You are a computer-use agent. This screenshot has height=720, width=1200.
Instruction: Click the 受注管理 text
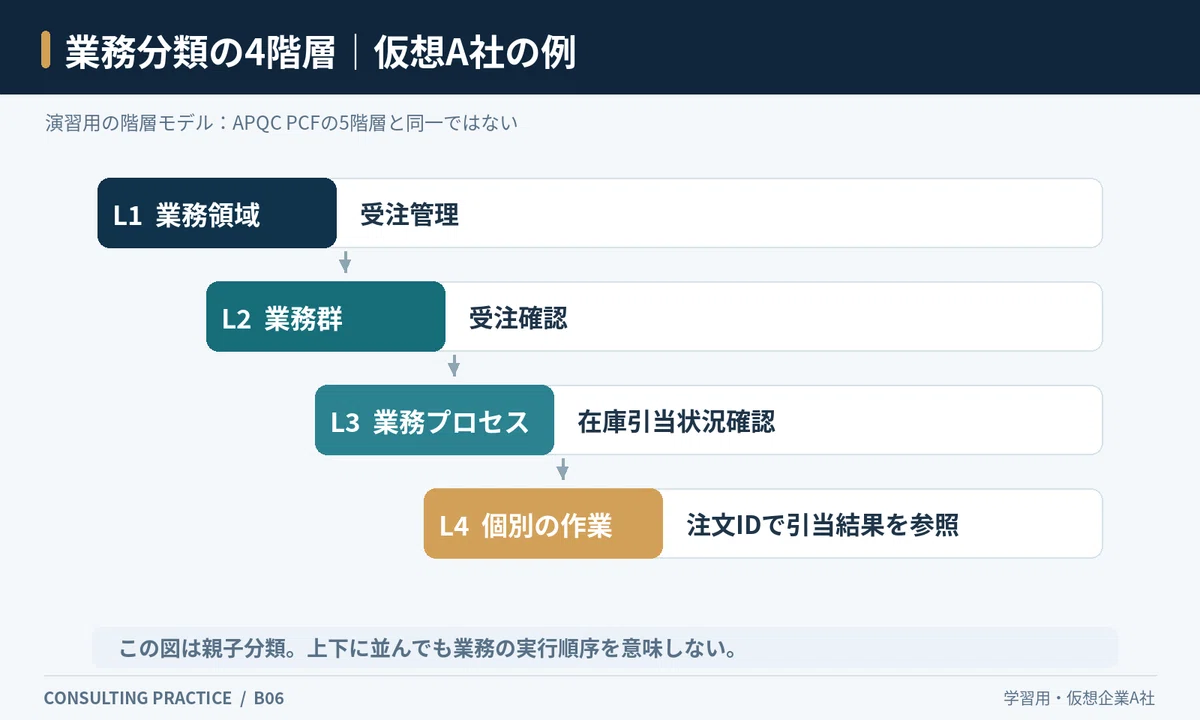point(410,214)
